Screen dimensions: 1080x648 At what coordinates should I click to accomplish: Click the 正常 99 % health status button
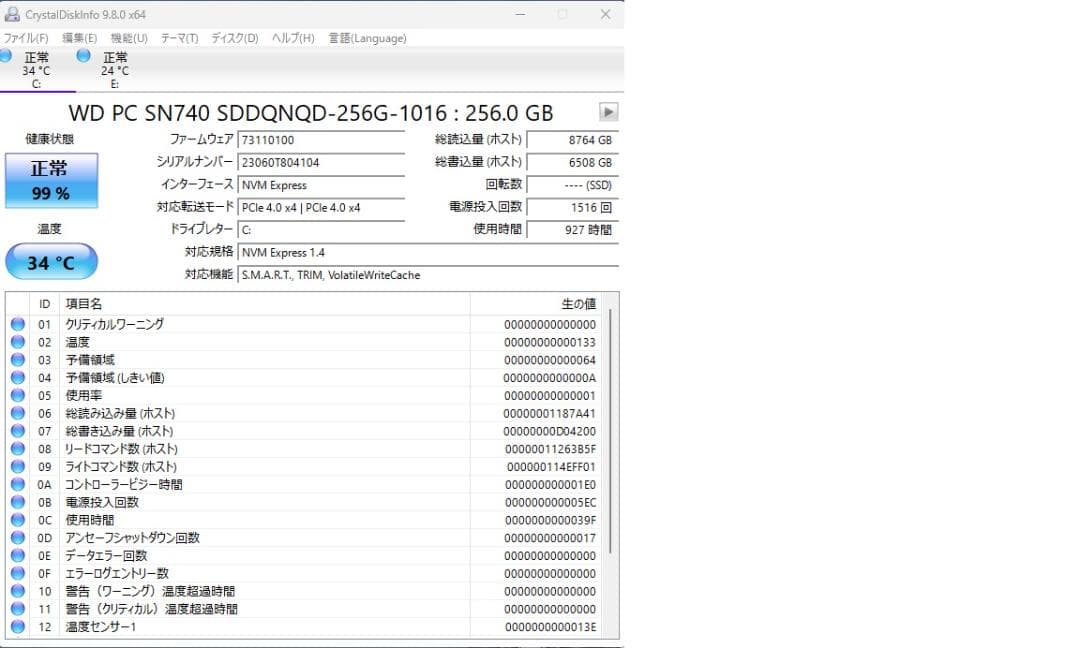click(51, 180)
